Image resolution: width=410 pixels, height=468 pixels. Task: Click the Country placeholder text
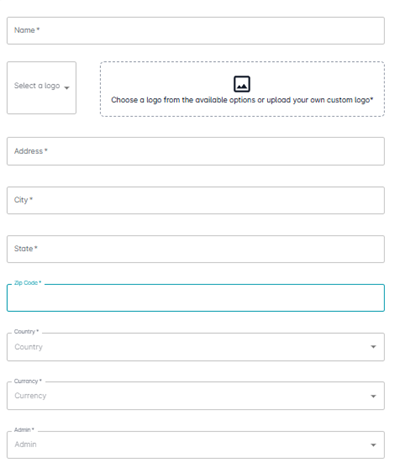coord(28,347)
